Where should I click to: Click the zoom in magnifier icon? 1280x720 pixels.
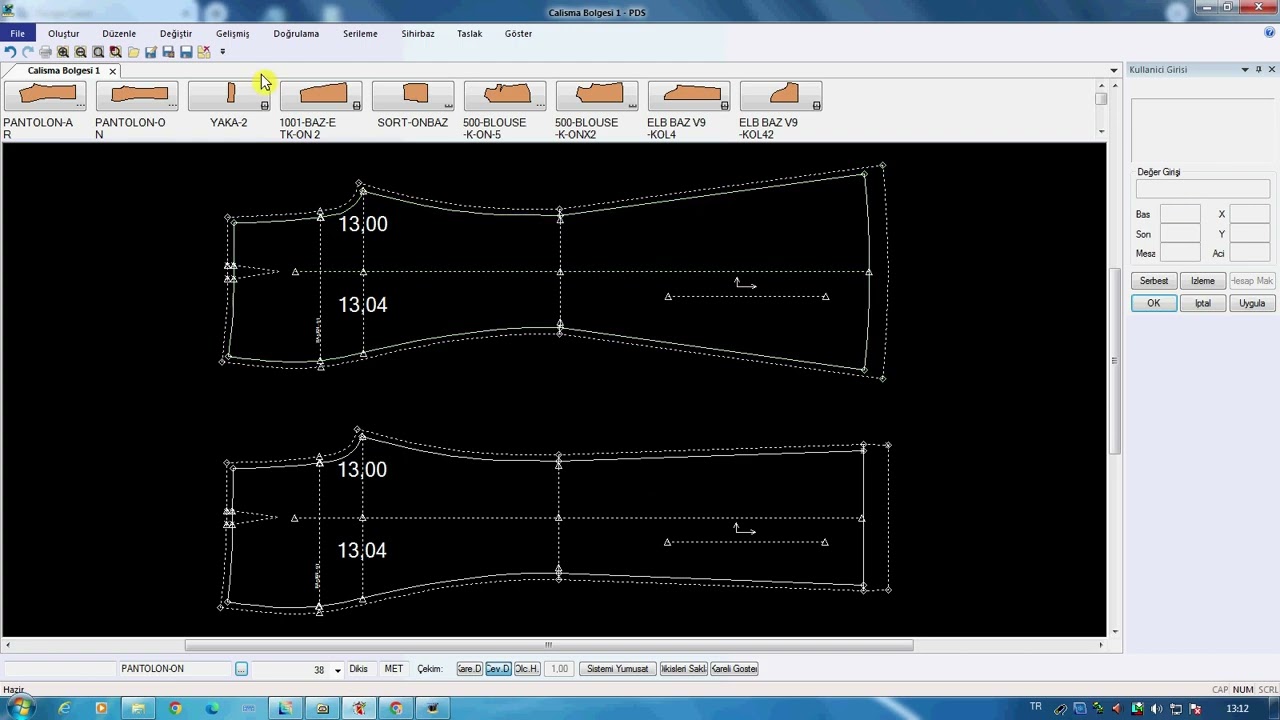click(x=63, y=52)
